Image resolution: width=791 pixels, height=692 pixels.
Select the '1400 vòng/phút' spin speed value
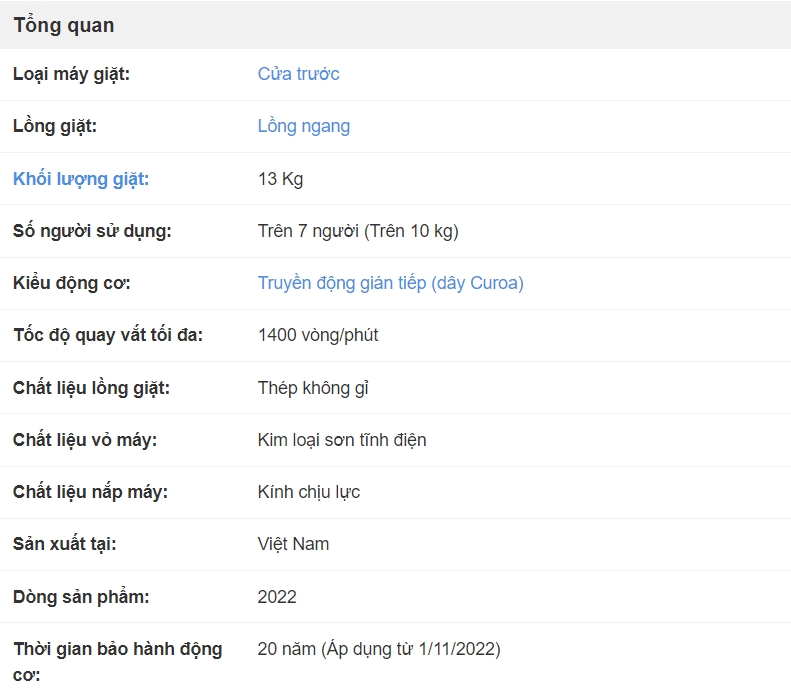coord(318,335)
